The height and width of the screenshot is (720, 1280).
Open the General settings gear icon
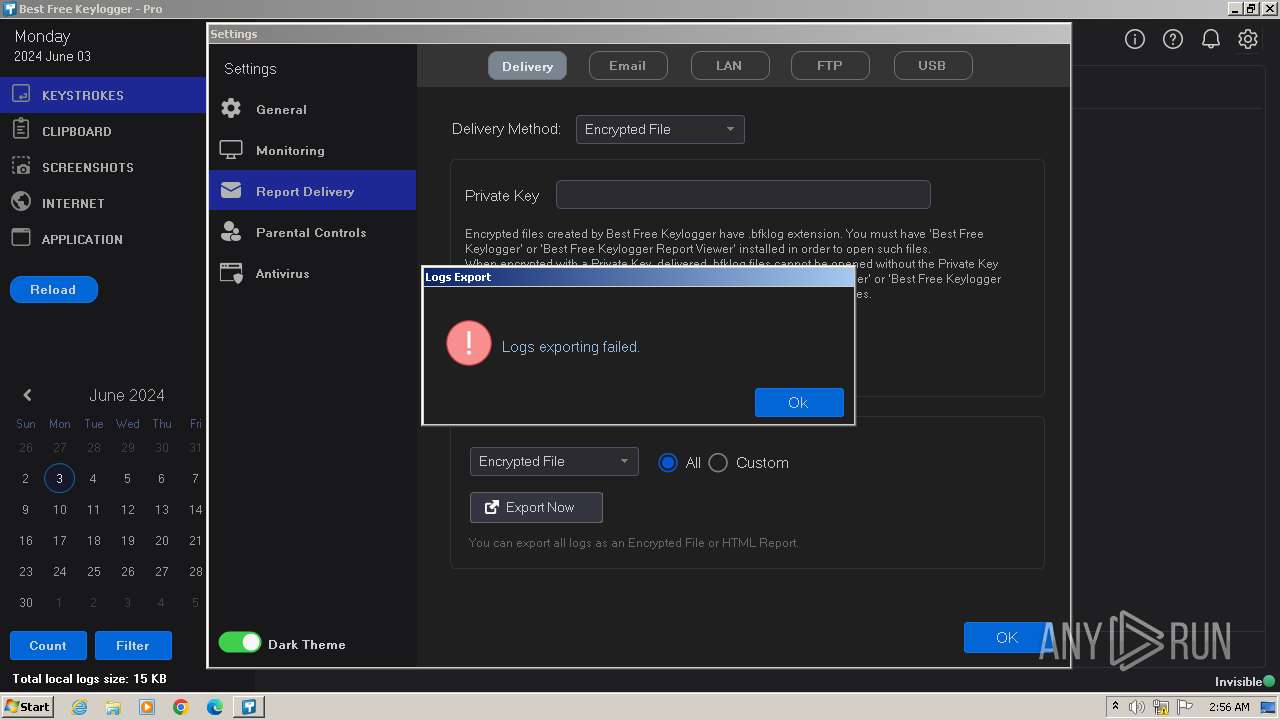tap(231, 109)
